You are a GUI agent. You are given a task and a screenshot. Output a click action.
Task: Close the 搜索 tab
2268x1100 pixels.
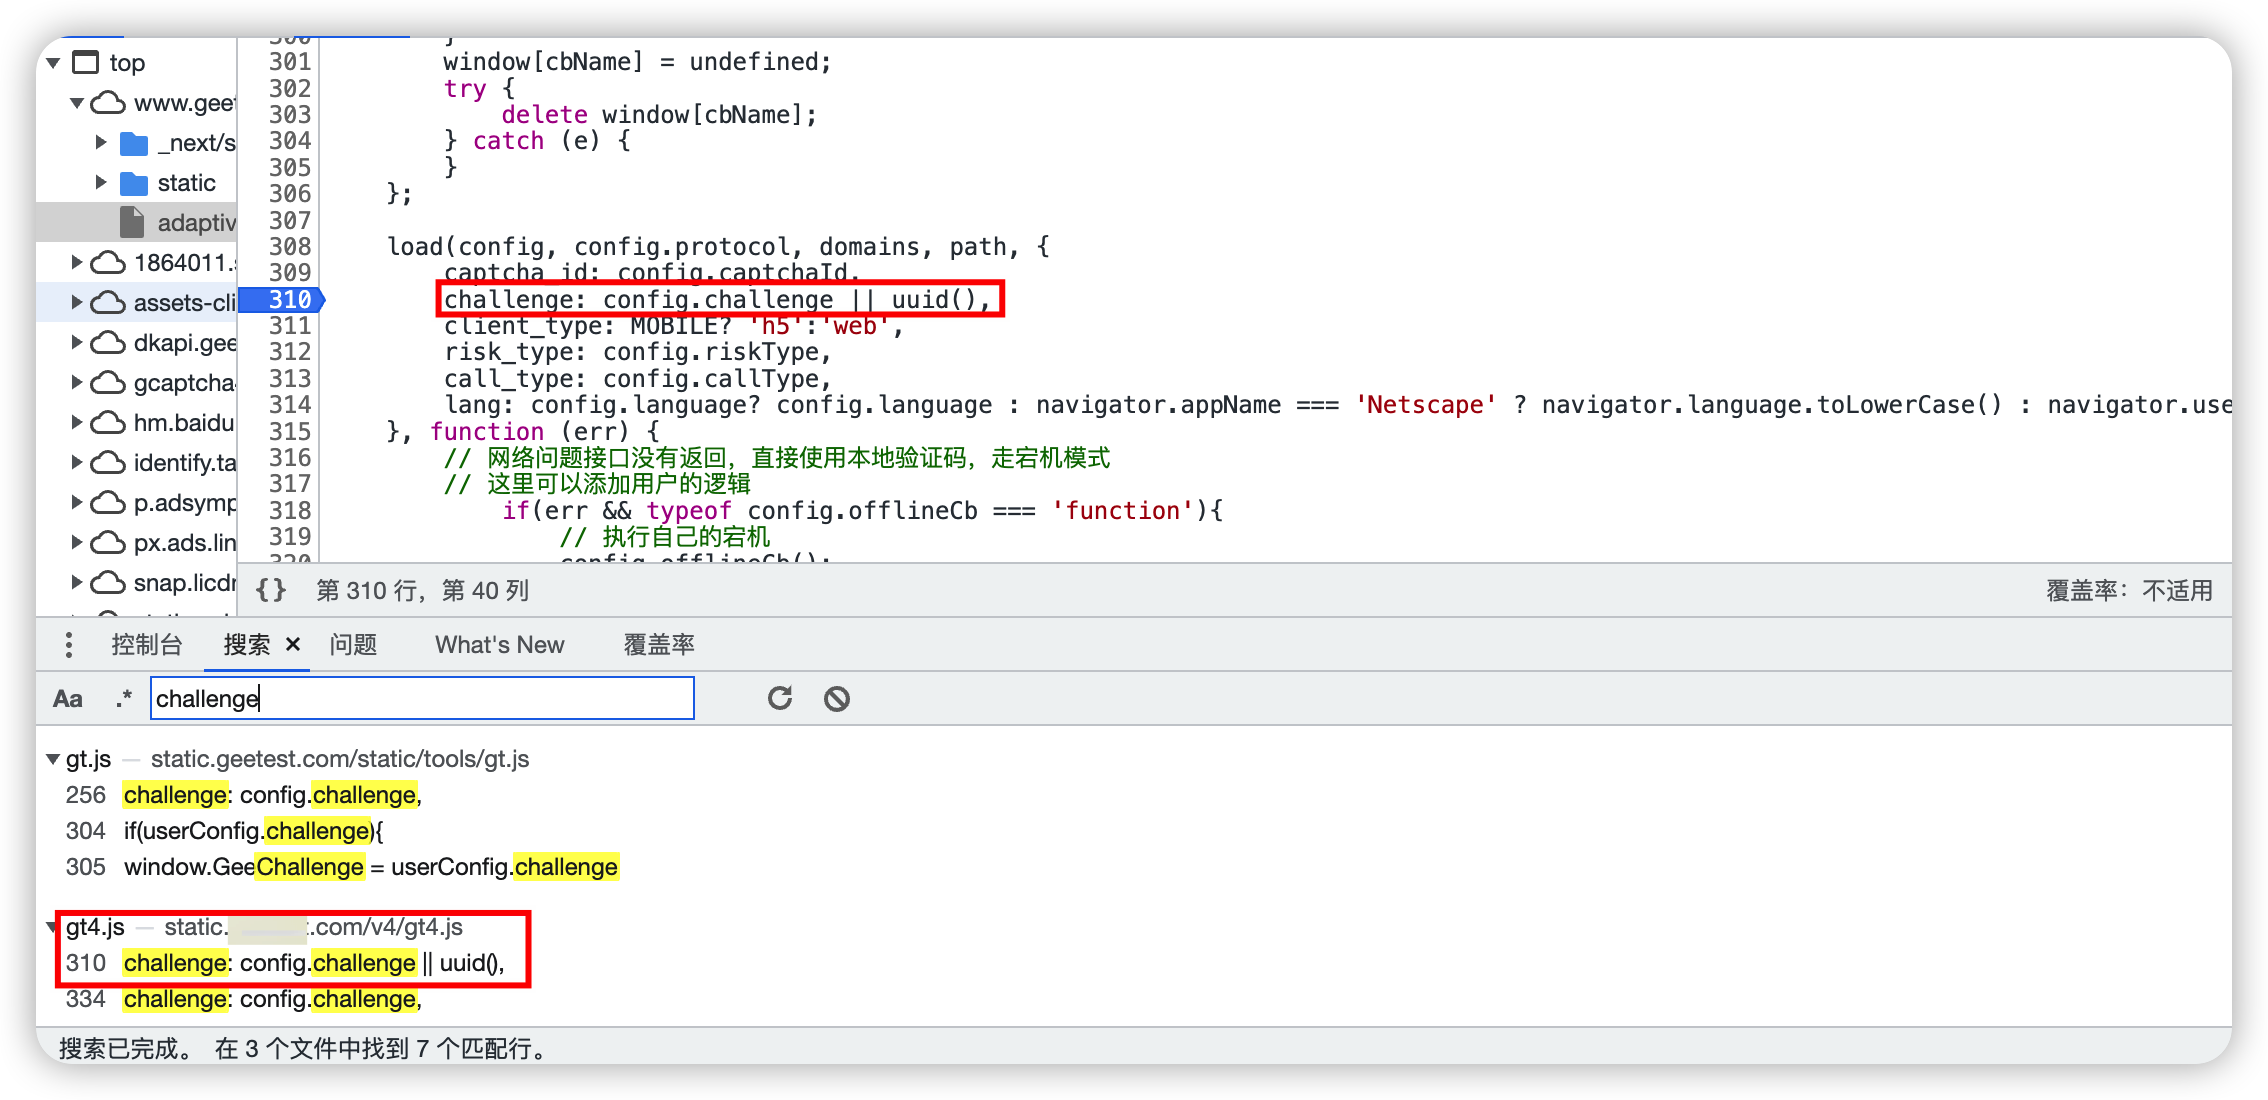pyautogui.click(x=293, y=644)
